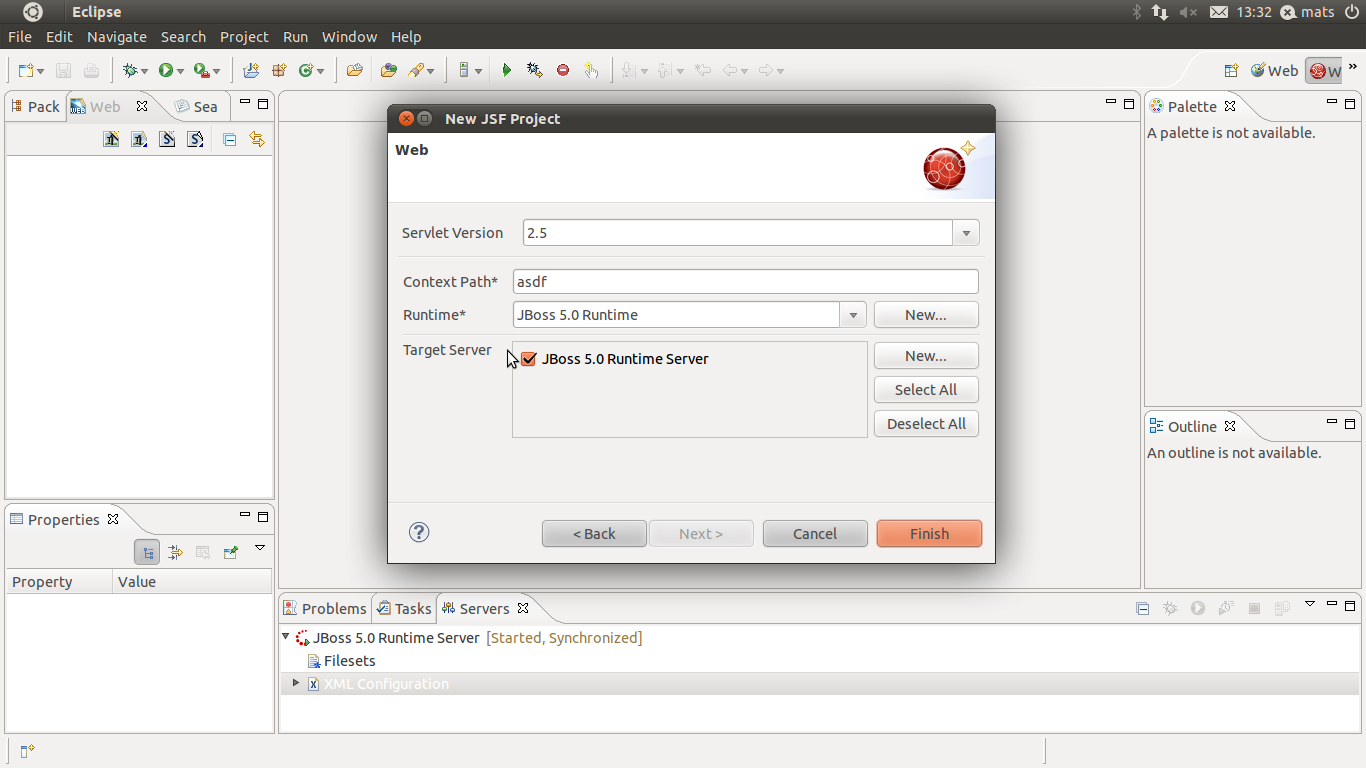Image resolution: width=1366 pixels, height=768 pixels.
Task: Click the Value column header
Action: pos(192,581)
